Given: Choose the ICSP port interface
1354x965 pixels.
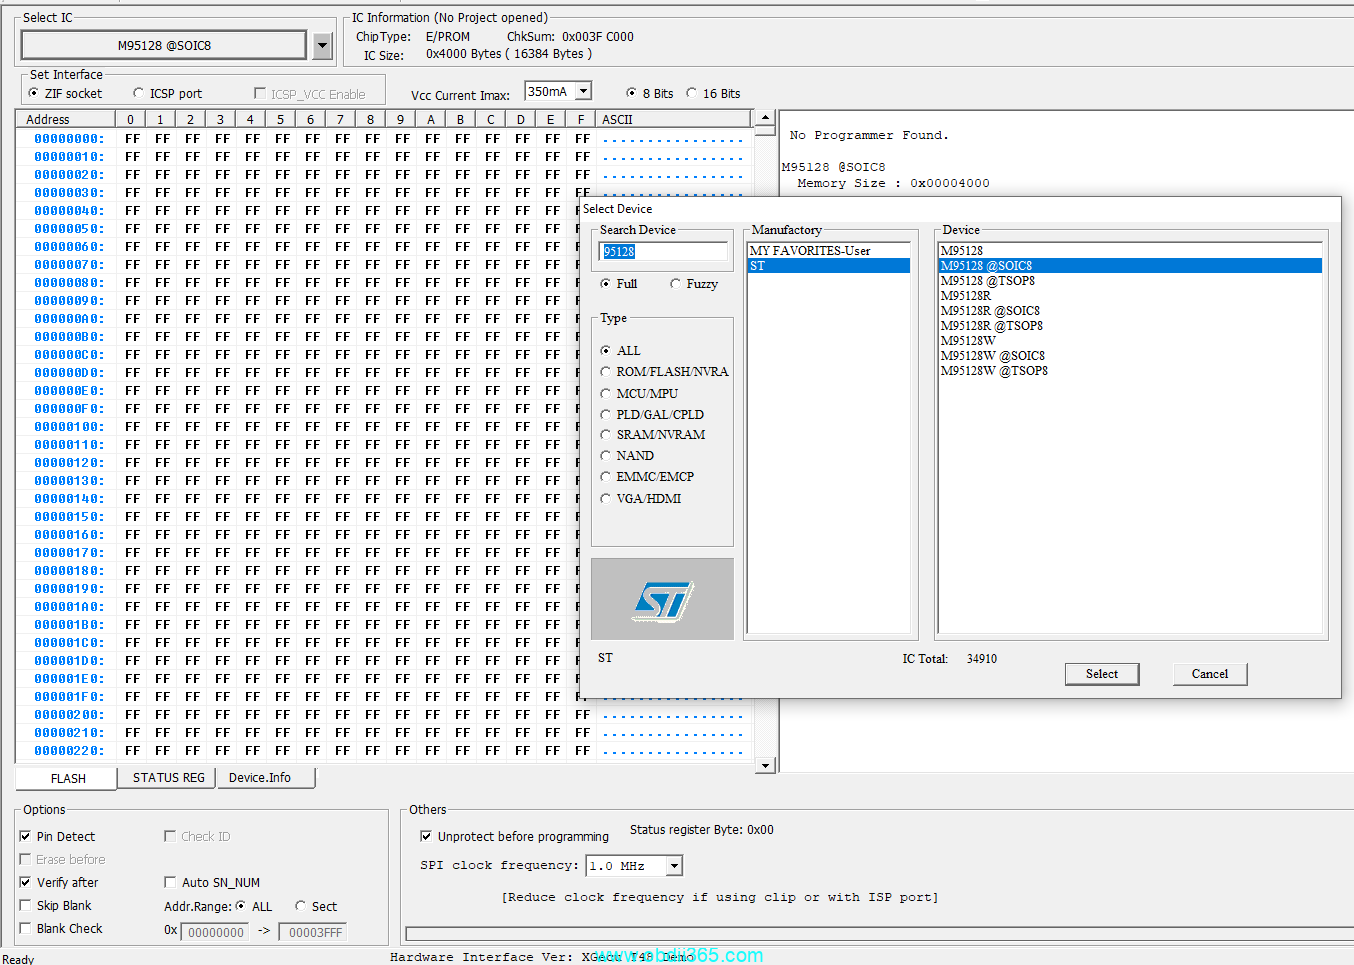Looking at the screenshot, I should [139, 94].
